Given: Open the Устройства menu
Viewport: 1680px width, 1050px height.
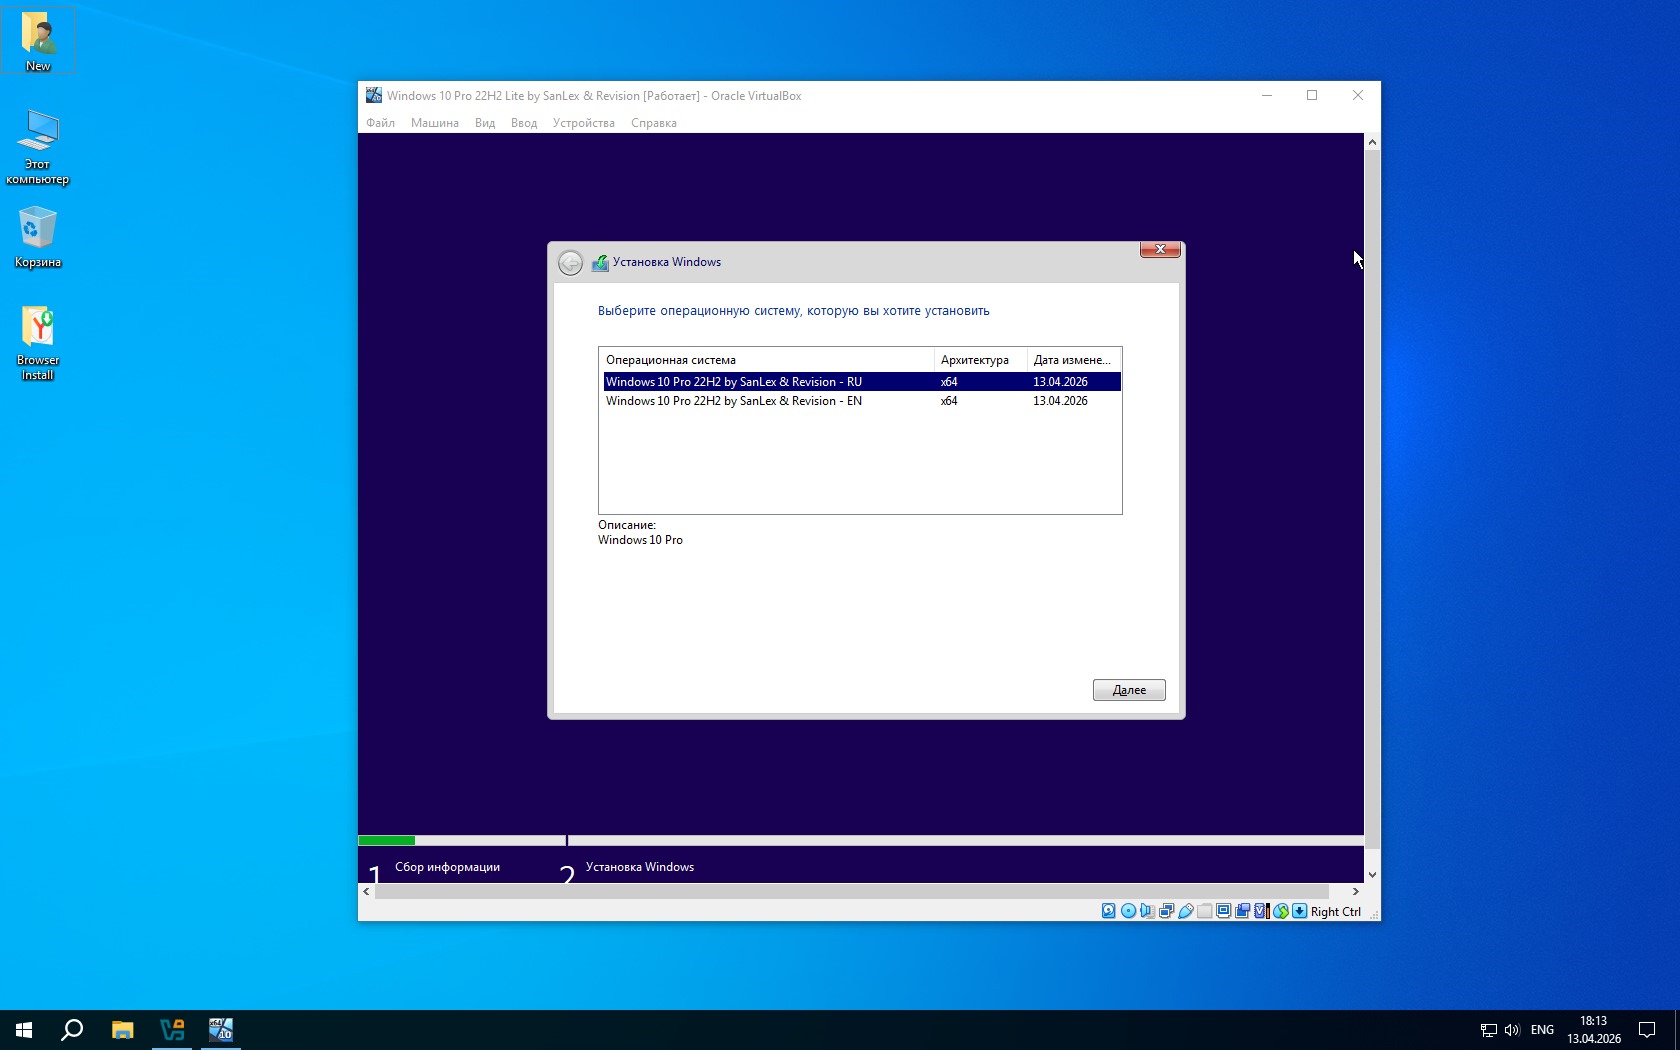Looking at the screenshot, I should point(583,123).
